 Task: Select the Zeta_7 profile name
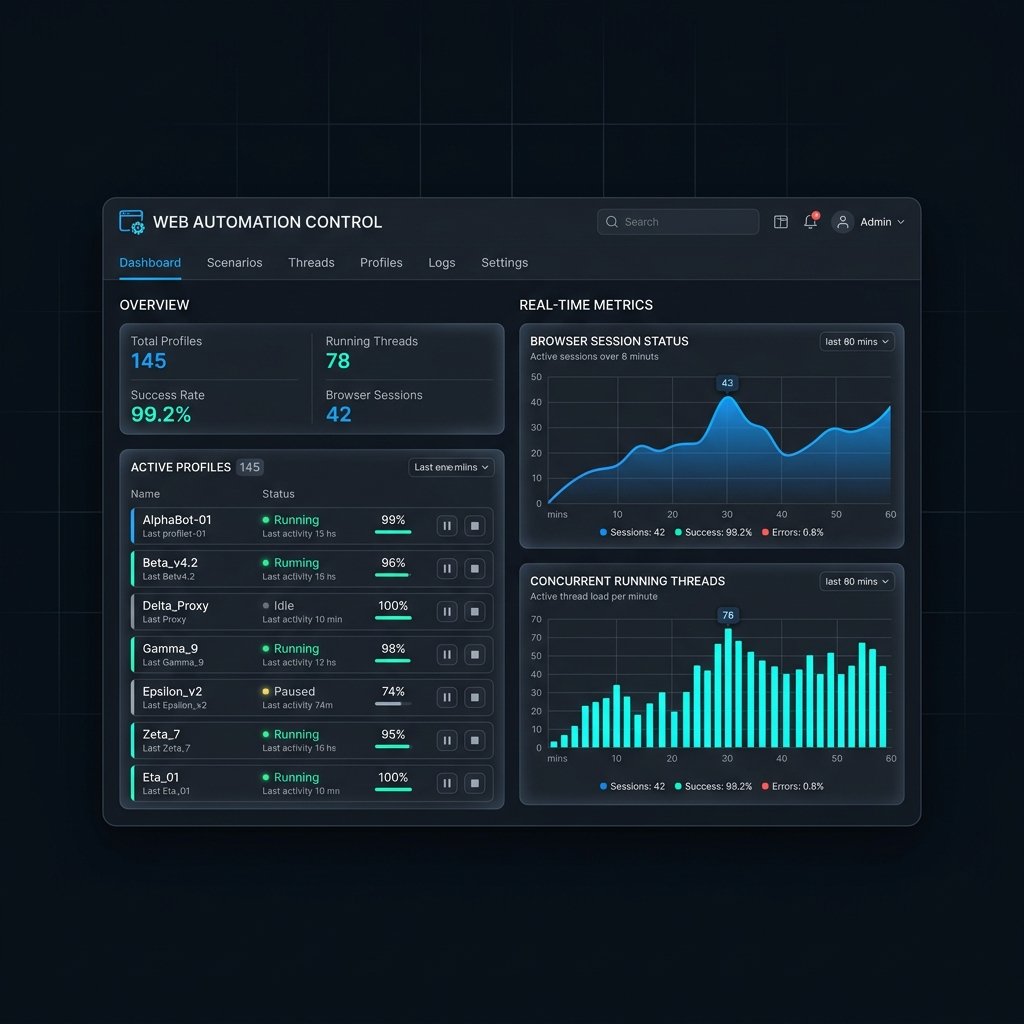tap(161, 735)
